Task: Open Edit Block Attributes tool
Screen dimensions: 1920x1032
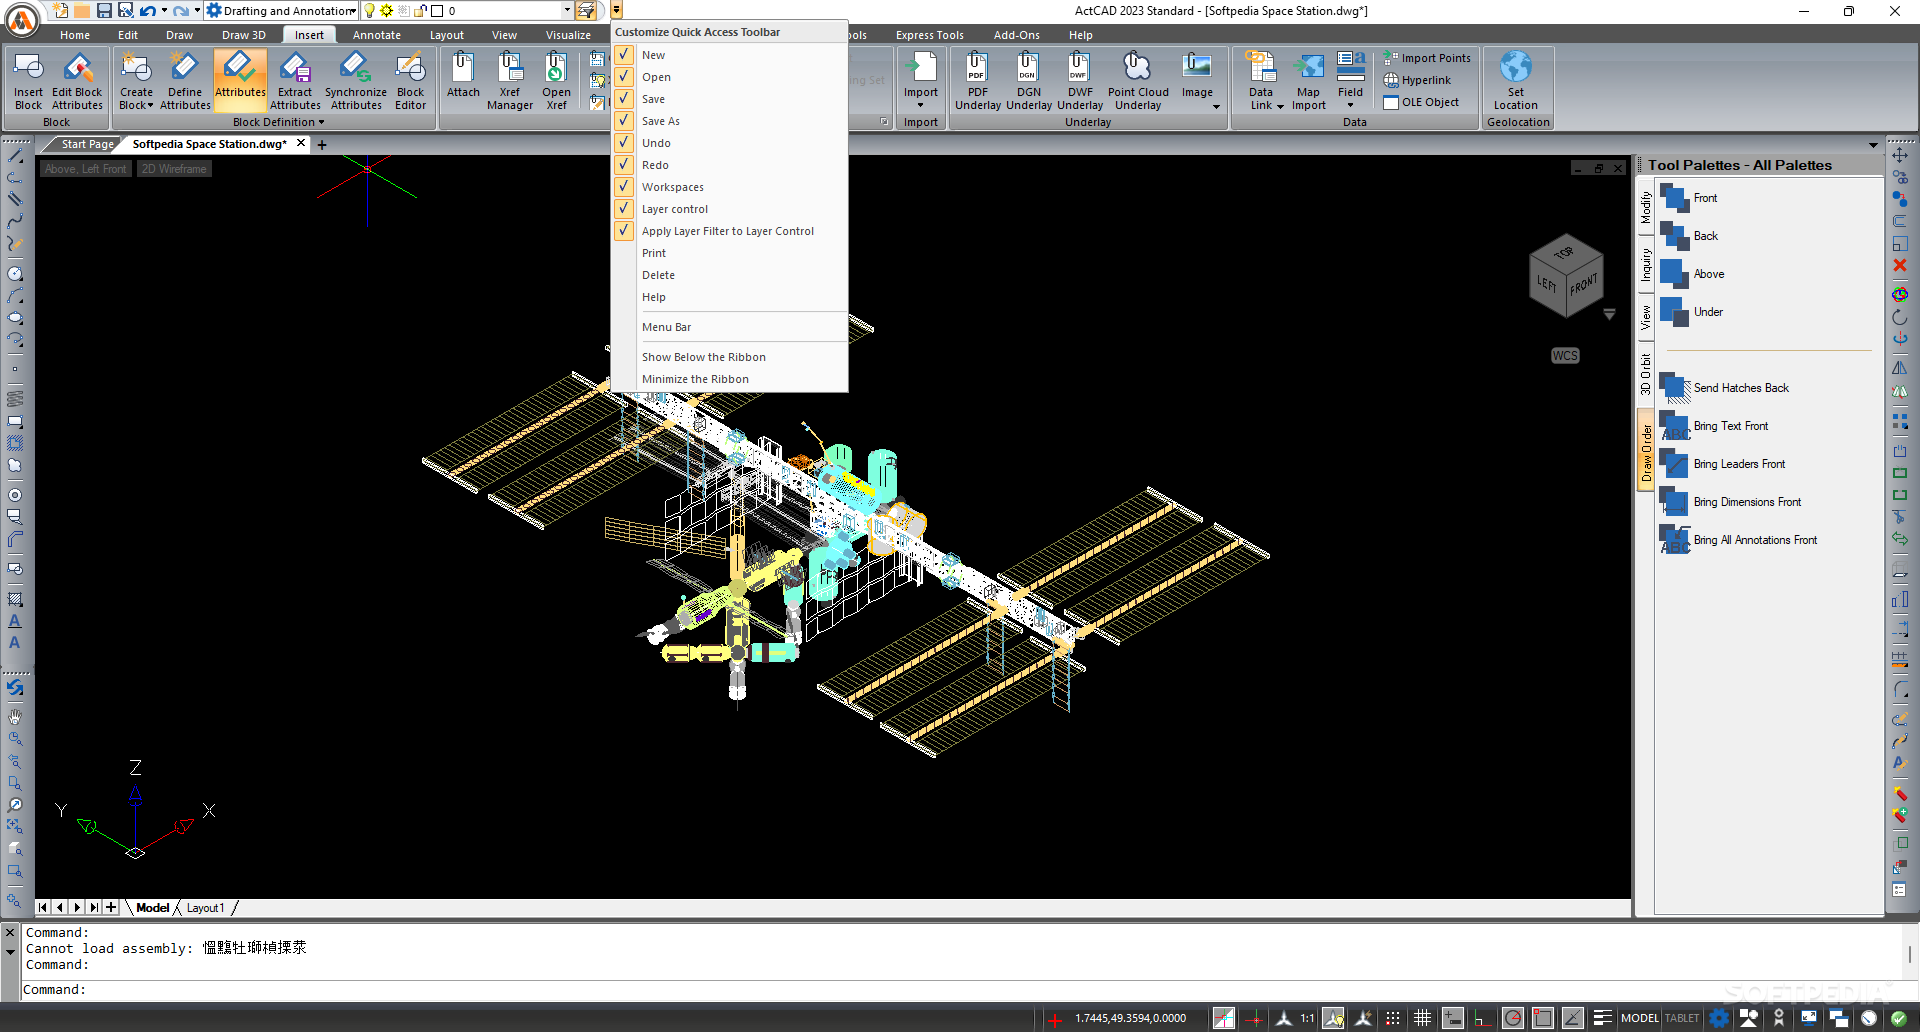Action: (77, 80)
